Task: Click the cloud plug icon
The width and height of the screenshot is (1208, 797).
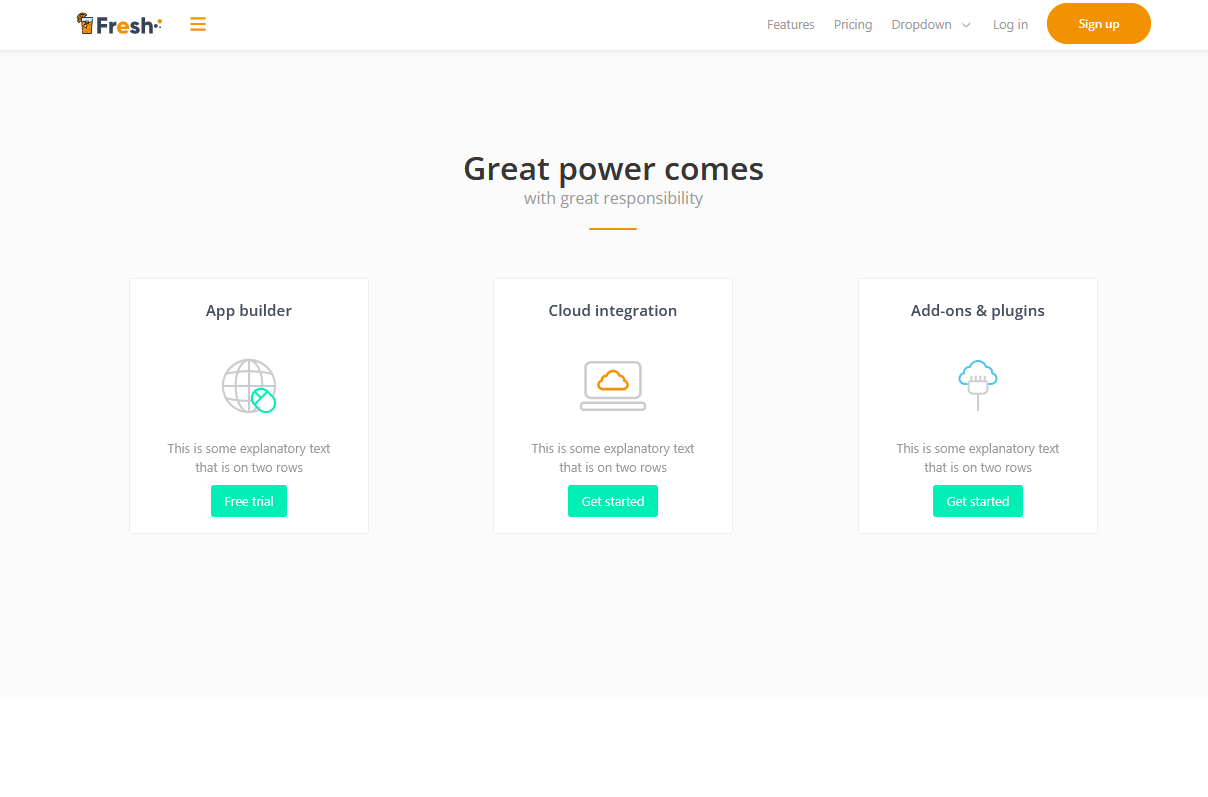Action: [x=977, y=385]
